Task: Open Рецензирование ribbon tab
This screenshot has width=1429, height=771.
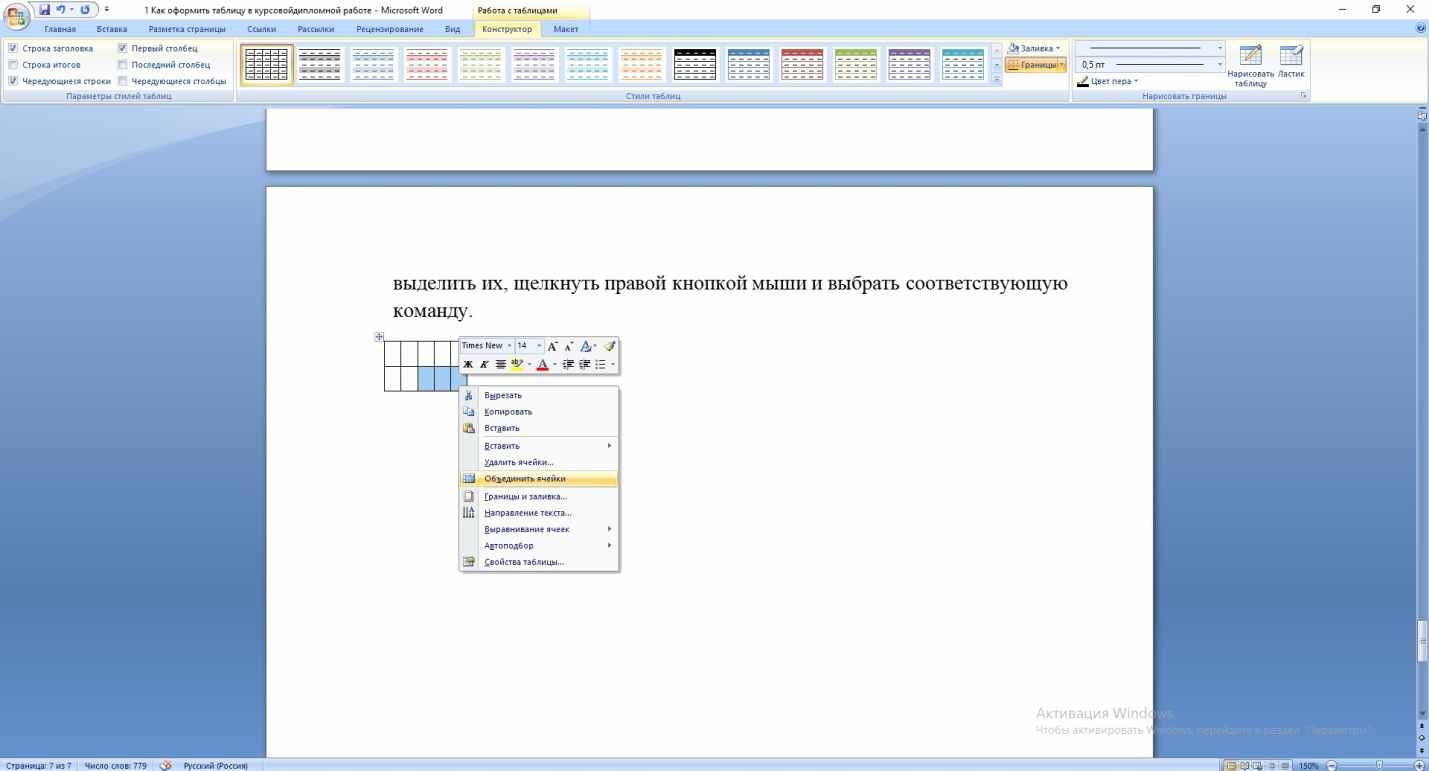Action: tap(392, 29)
